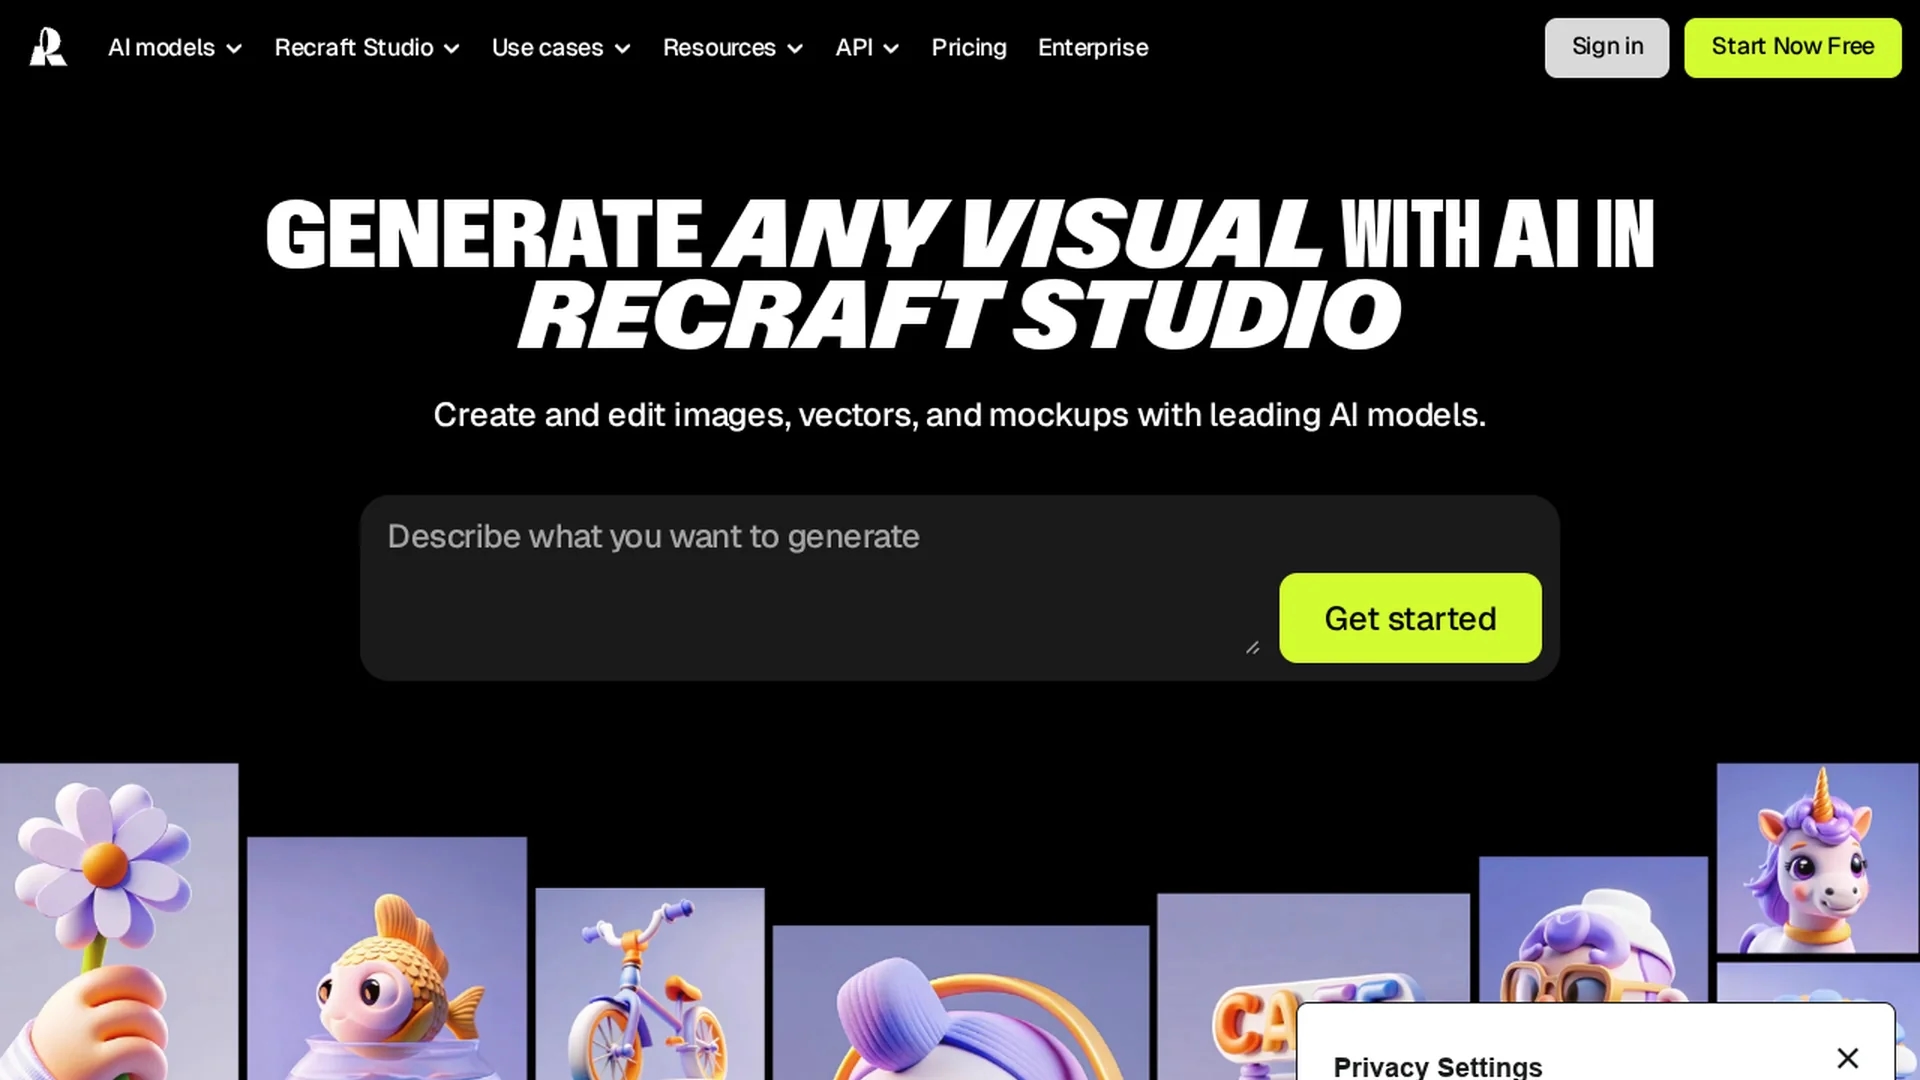
Task: Focus the prompt description field
Action: [820, 588]
